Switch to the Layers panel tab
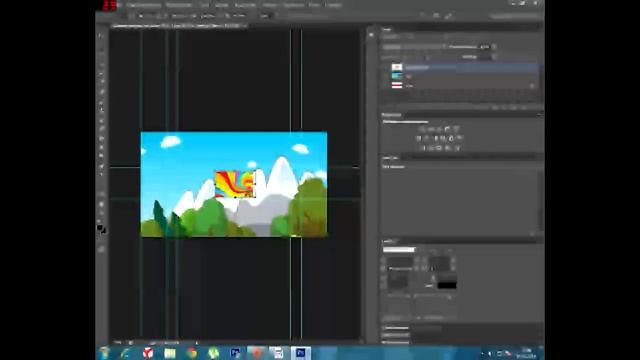640x360 pixels. [388, 29]
